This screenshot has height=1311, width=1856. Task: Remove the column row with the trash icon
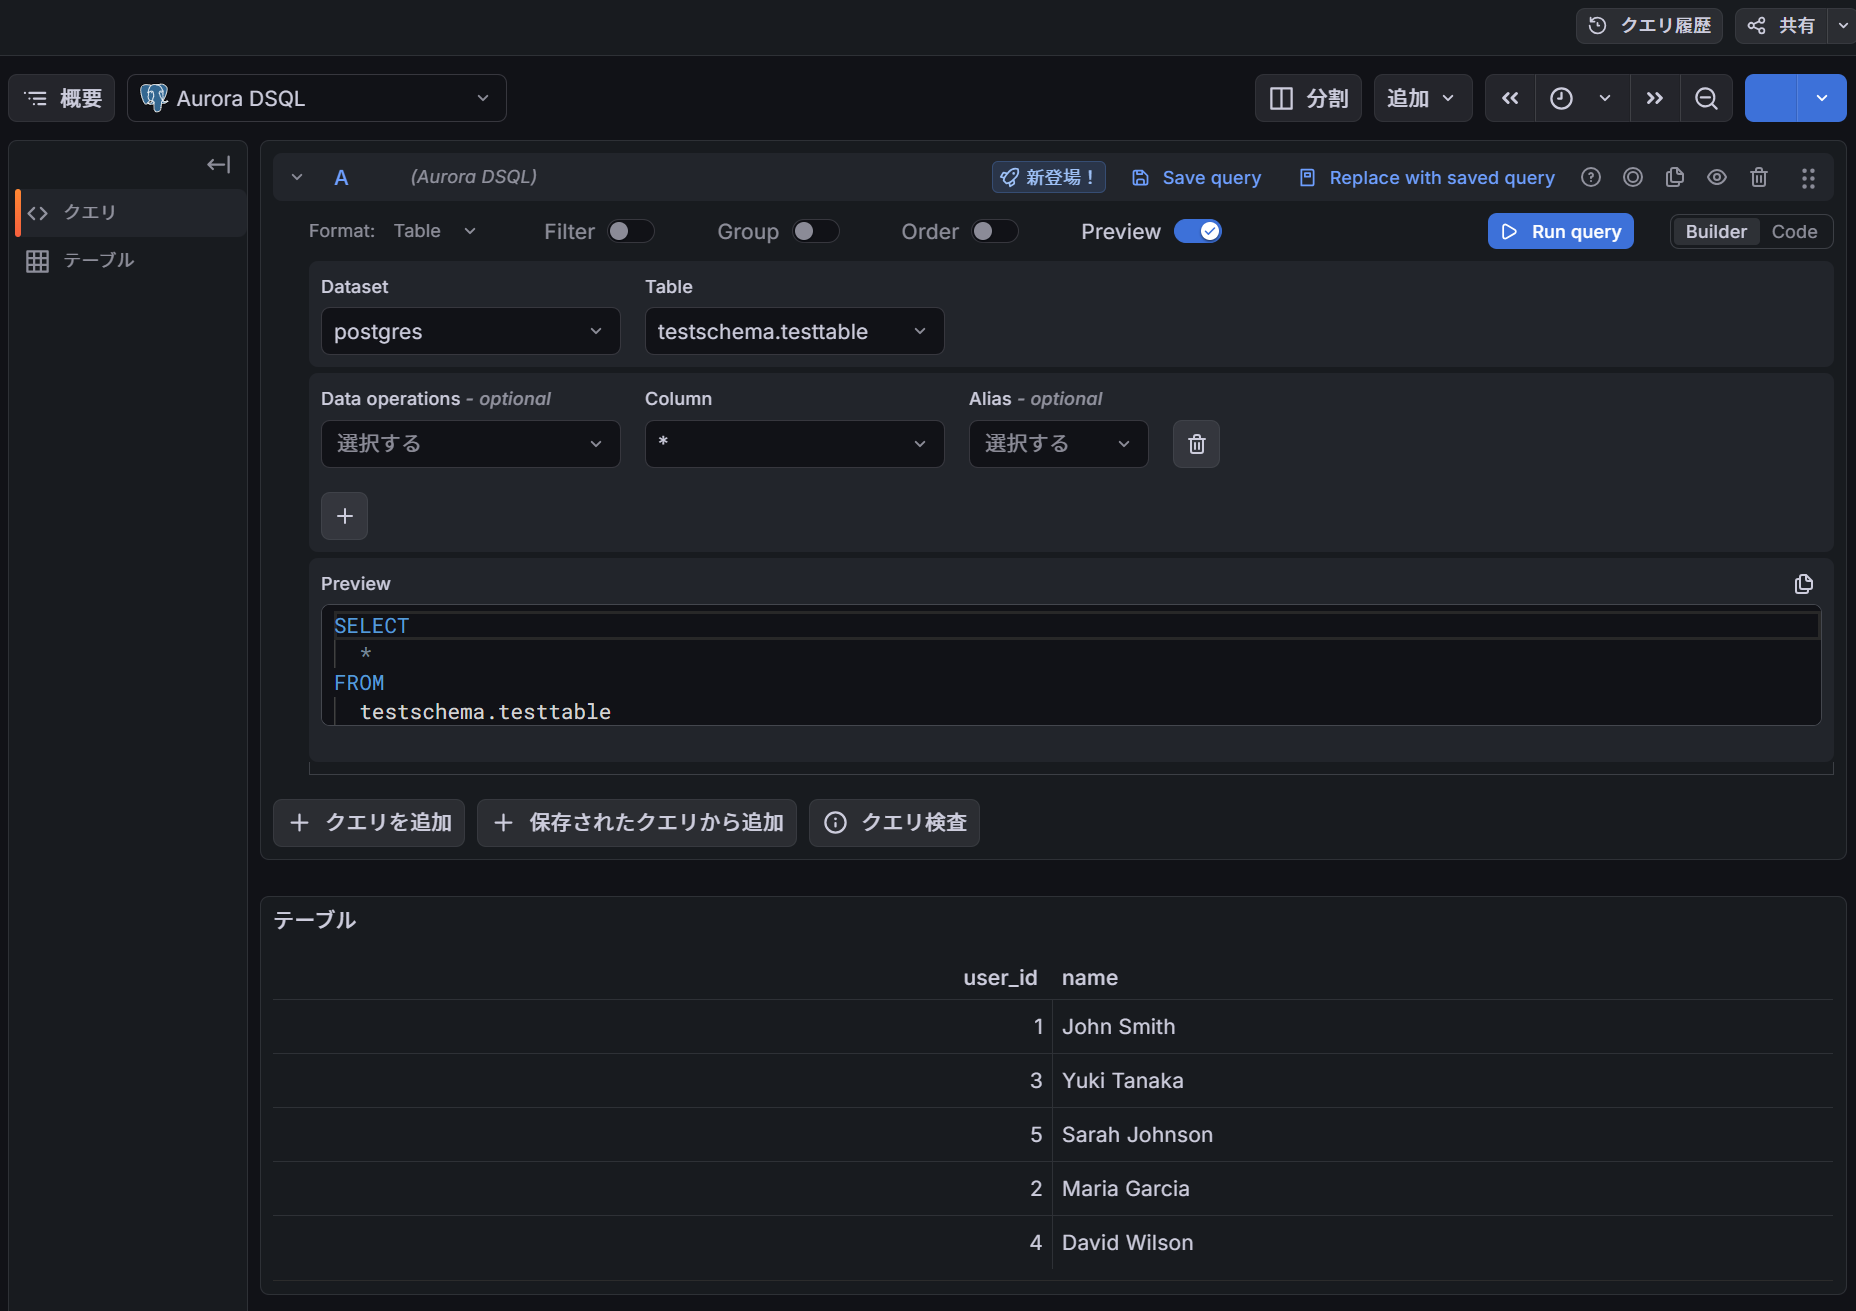[1195, 444]
